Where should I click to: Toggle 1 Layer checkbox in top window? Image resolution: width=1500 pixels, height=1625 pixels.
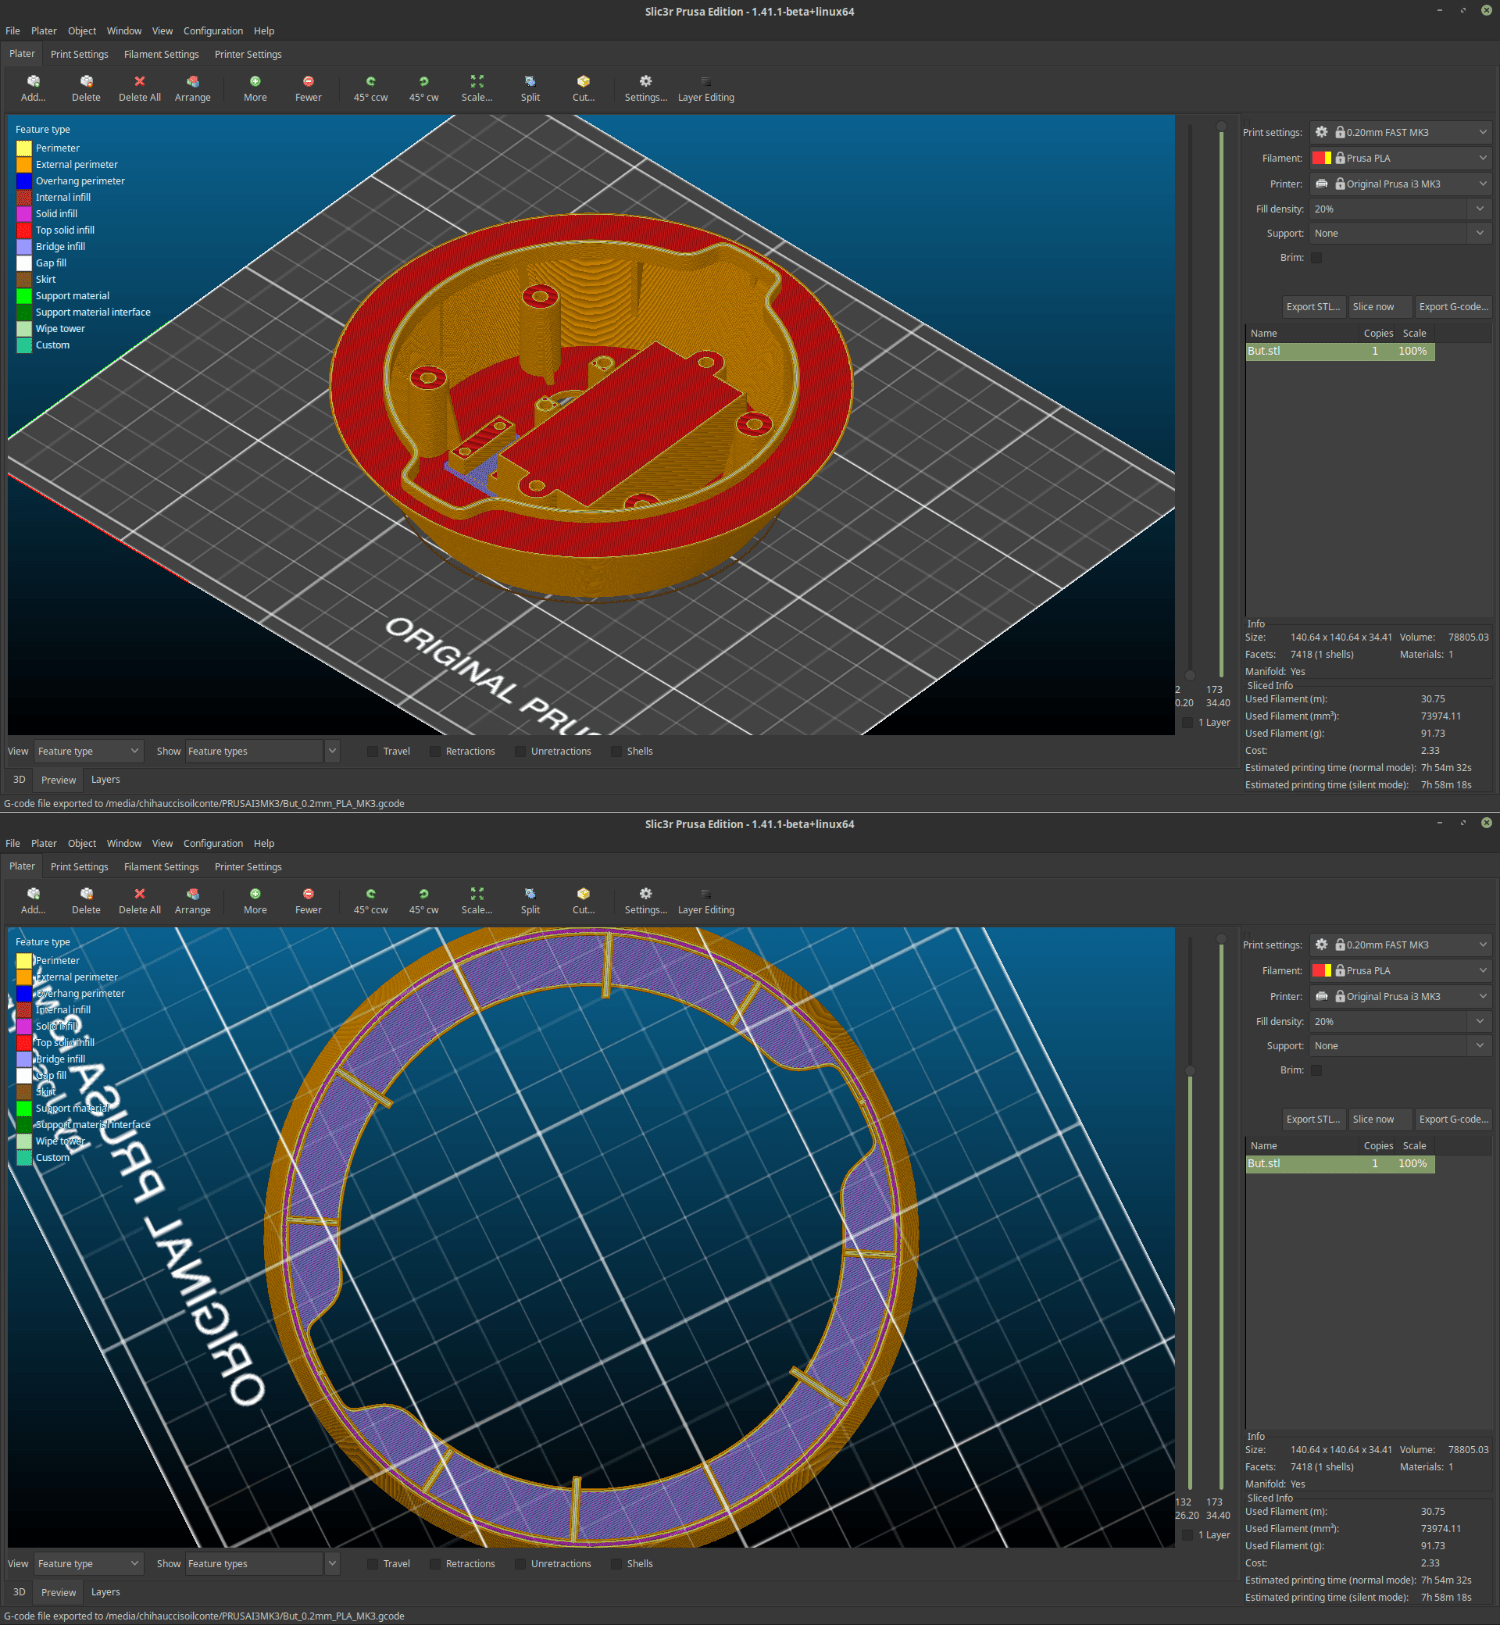1188,722
